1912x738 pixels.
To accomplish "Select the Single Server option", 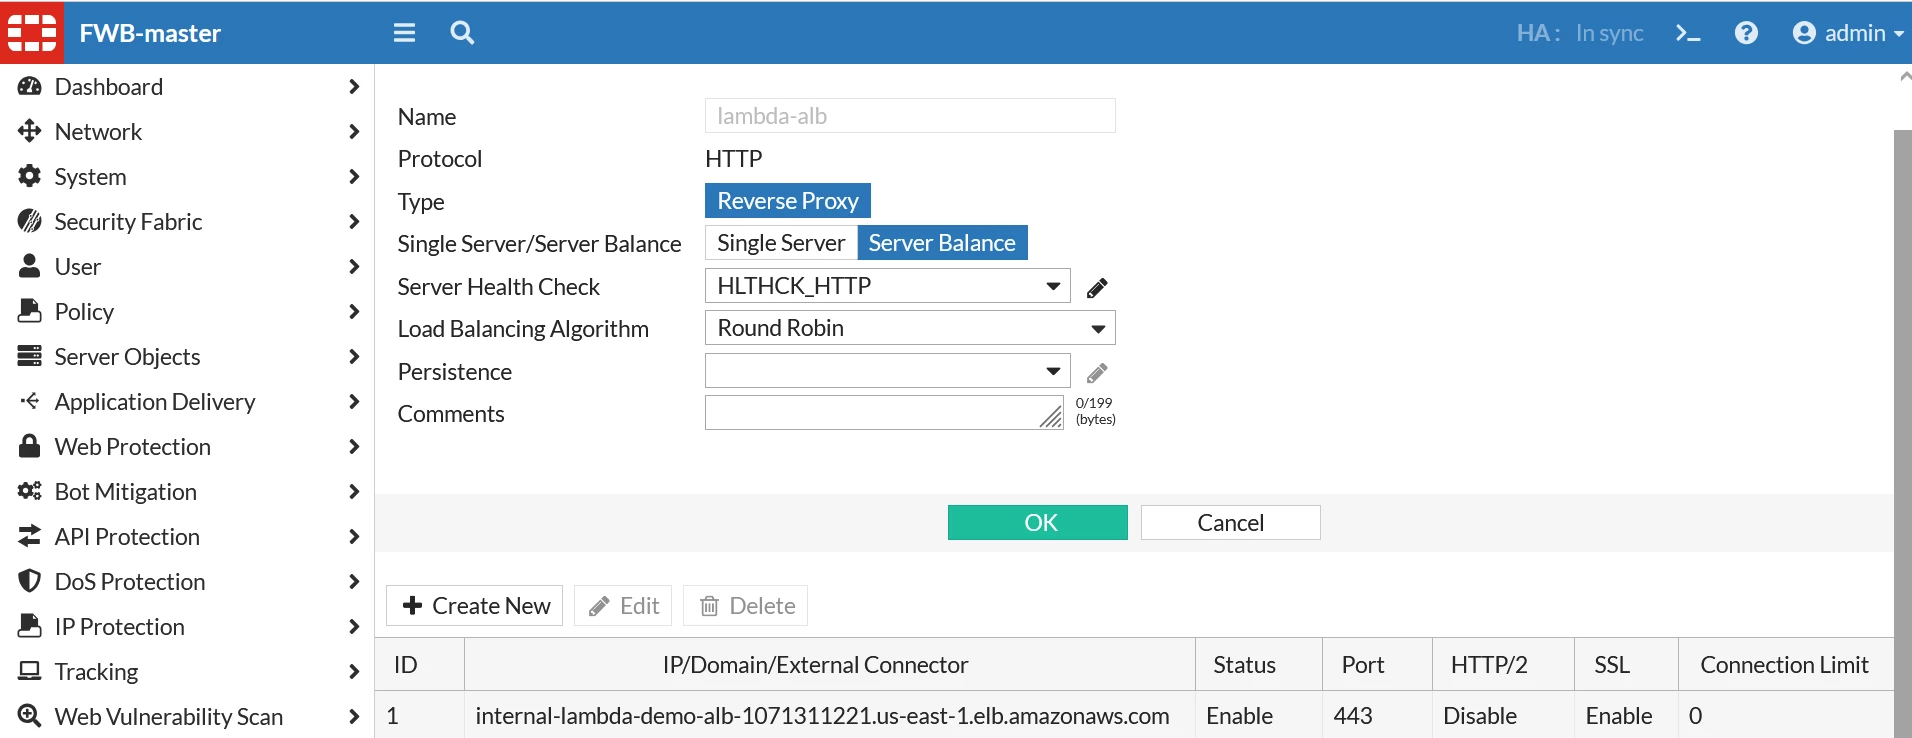I will coord(781,243).
